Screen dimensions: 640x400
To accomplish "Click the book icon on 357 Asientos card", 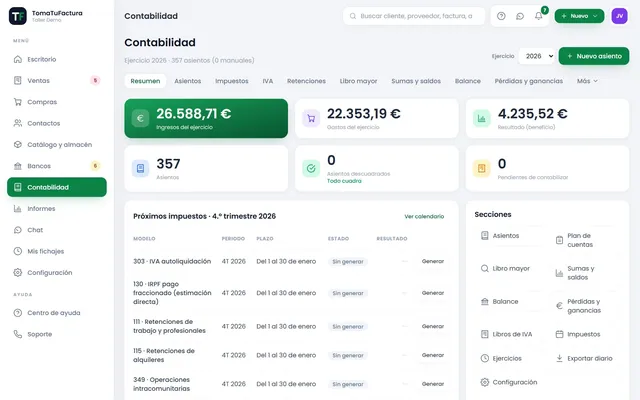I will click(x=140, y=168).
